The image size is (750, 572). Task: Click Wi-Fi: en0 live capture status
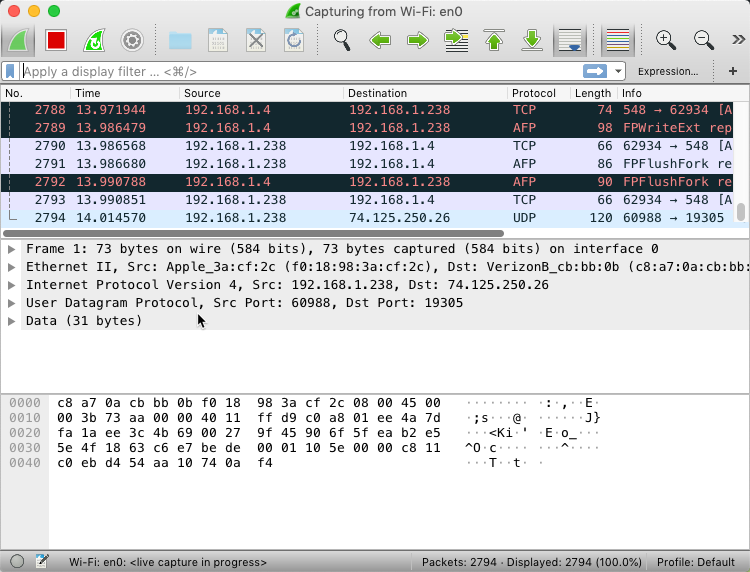coord(168,562)
